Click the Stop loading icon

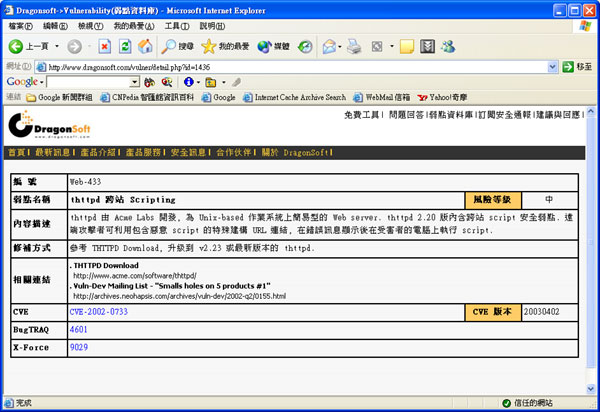click(104, 46)
